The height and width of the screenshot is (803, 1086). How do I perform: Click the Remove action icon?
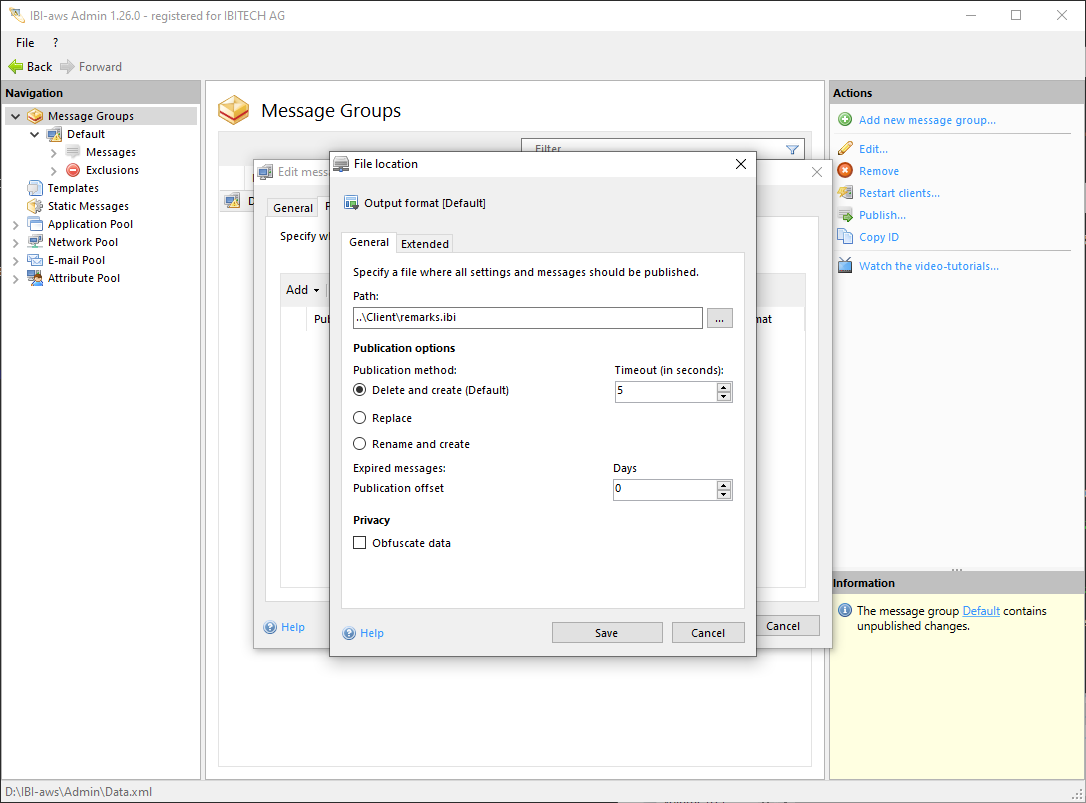click(x=845, y=171)
